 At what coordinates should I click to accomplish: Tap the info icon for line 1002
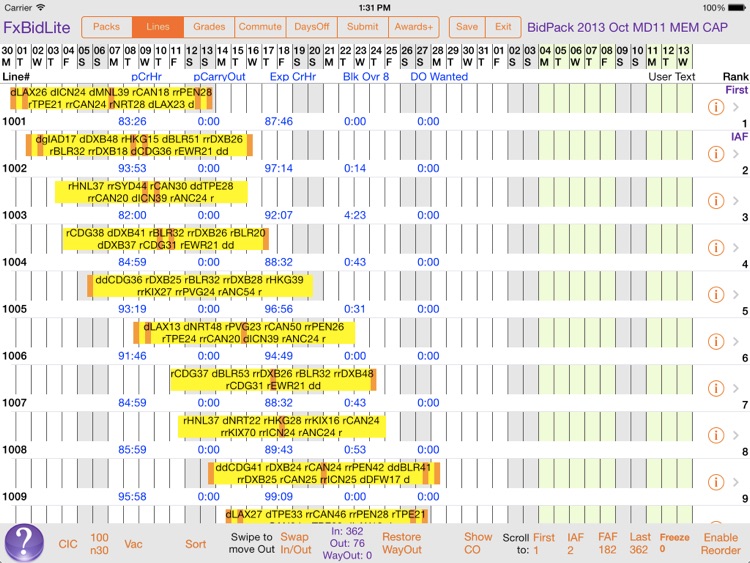point(716,154)
